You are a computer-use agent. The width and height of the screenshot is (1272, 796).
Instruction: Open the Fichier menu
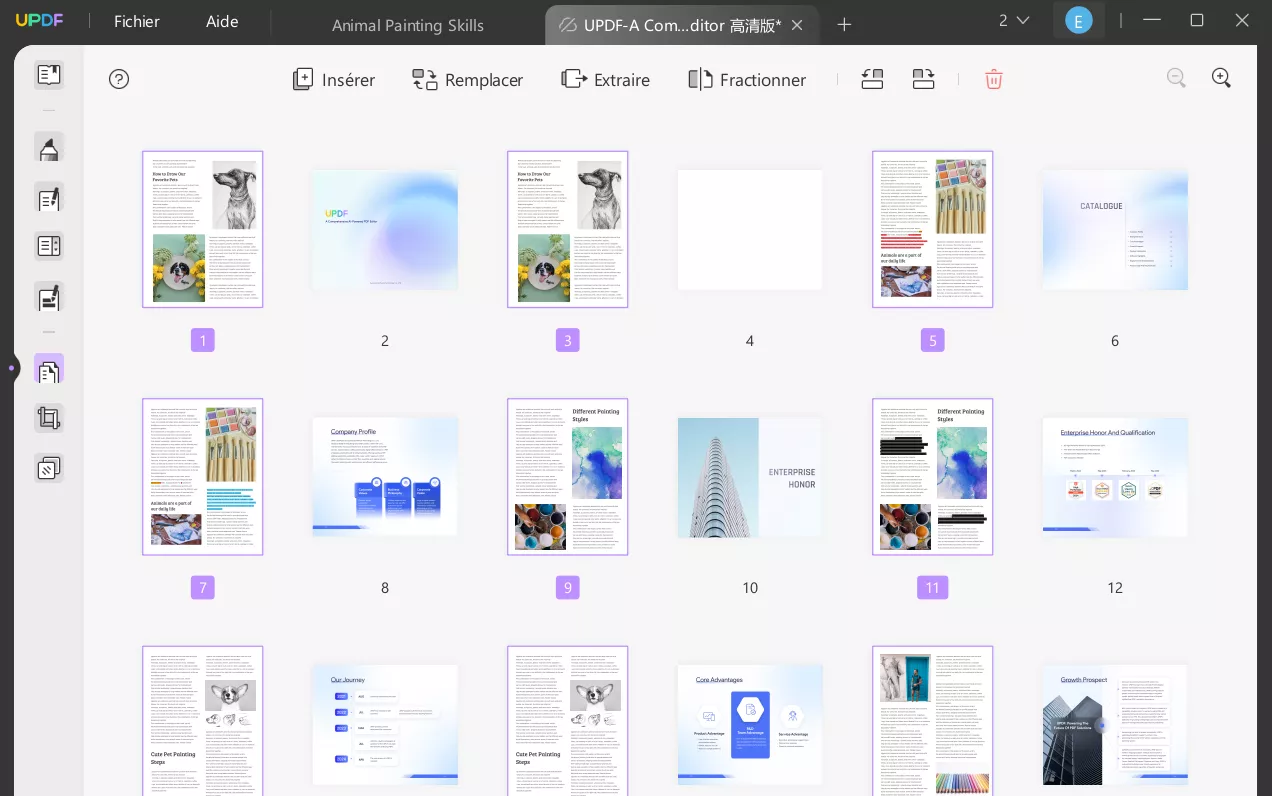point(136,21)
